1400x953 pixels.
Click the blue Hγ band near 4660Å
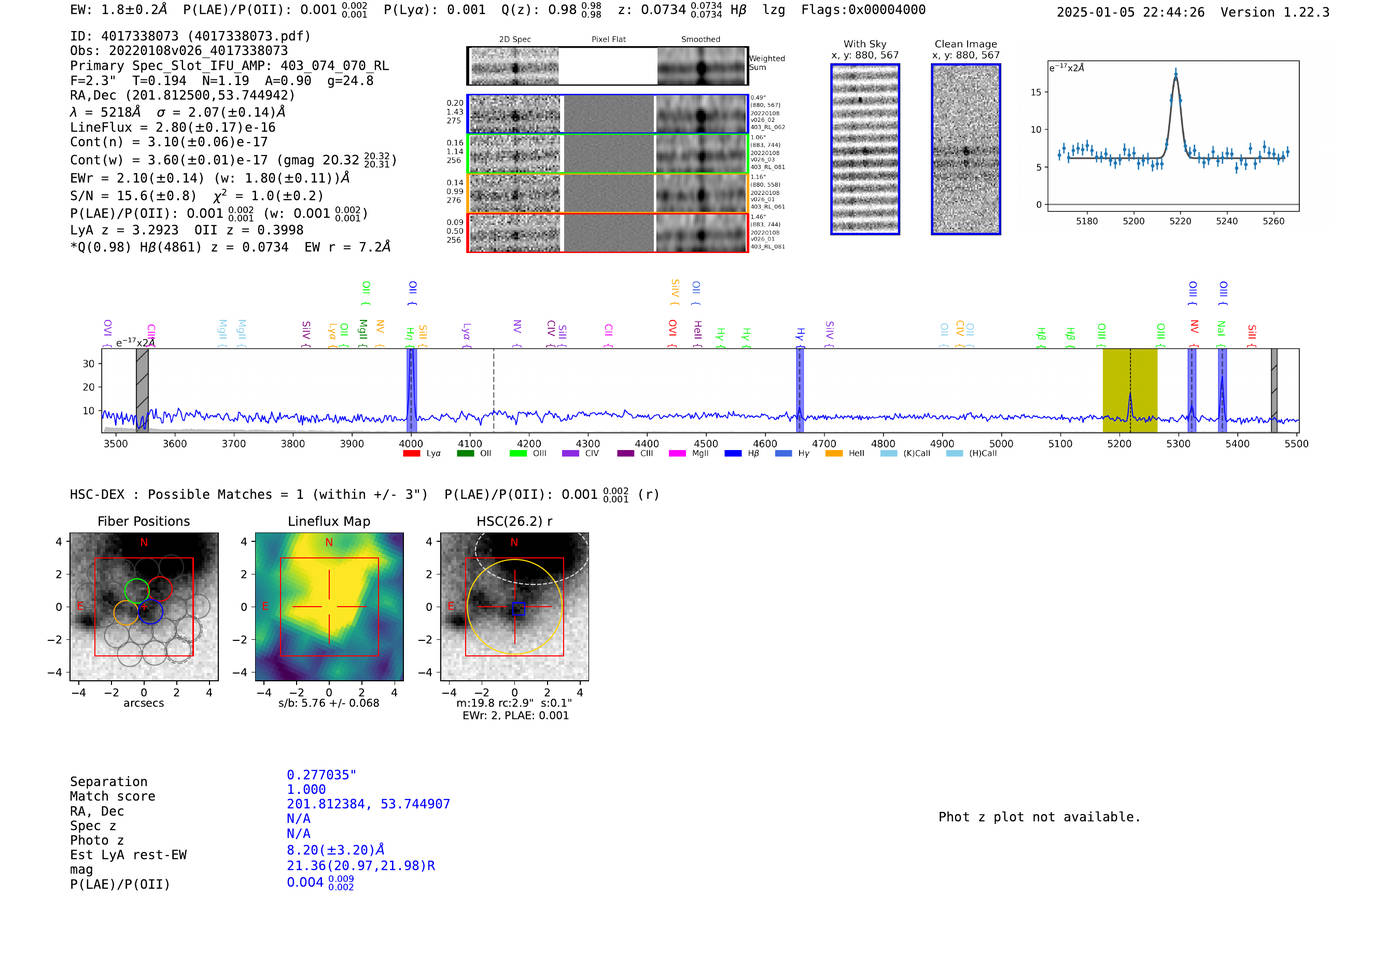(x=800, y=390)
